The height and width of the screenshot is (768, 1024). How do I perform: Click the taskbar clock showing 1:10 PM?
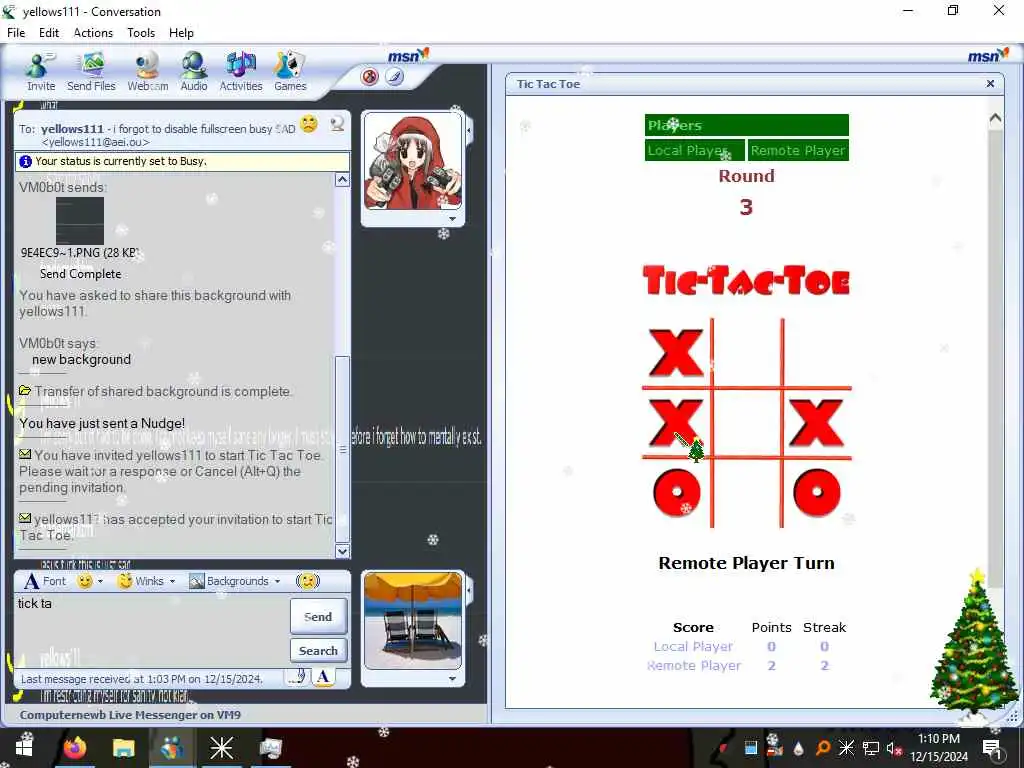938,748
